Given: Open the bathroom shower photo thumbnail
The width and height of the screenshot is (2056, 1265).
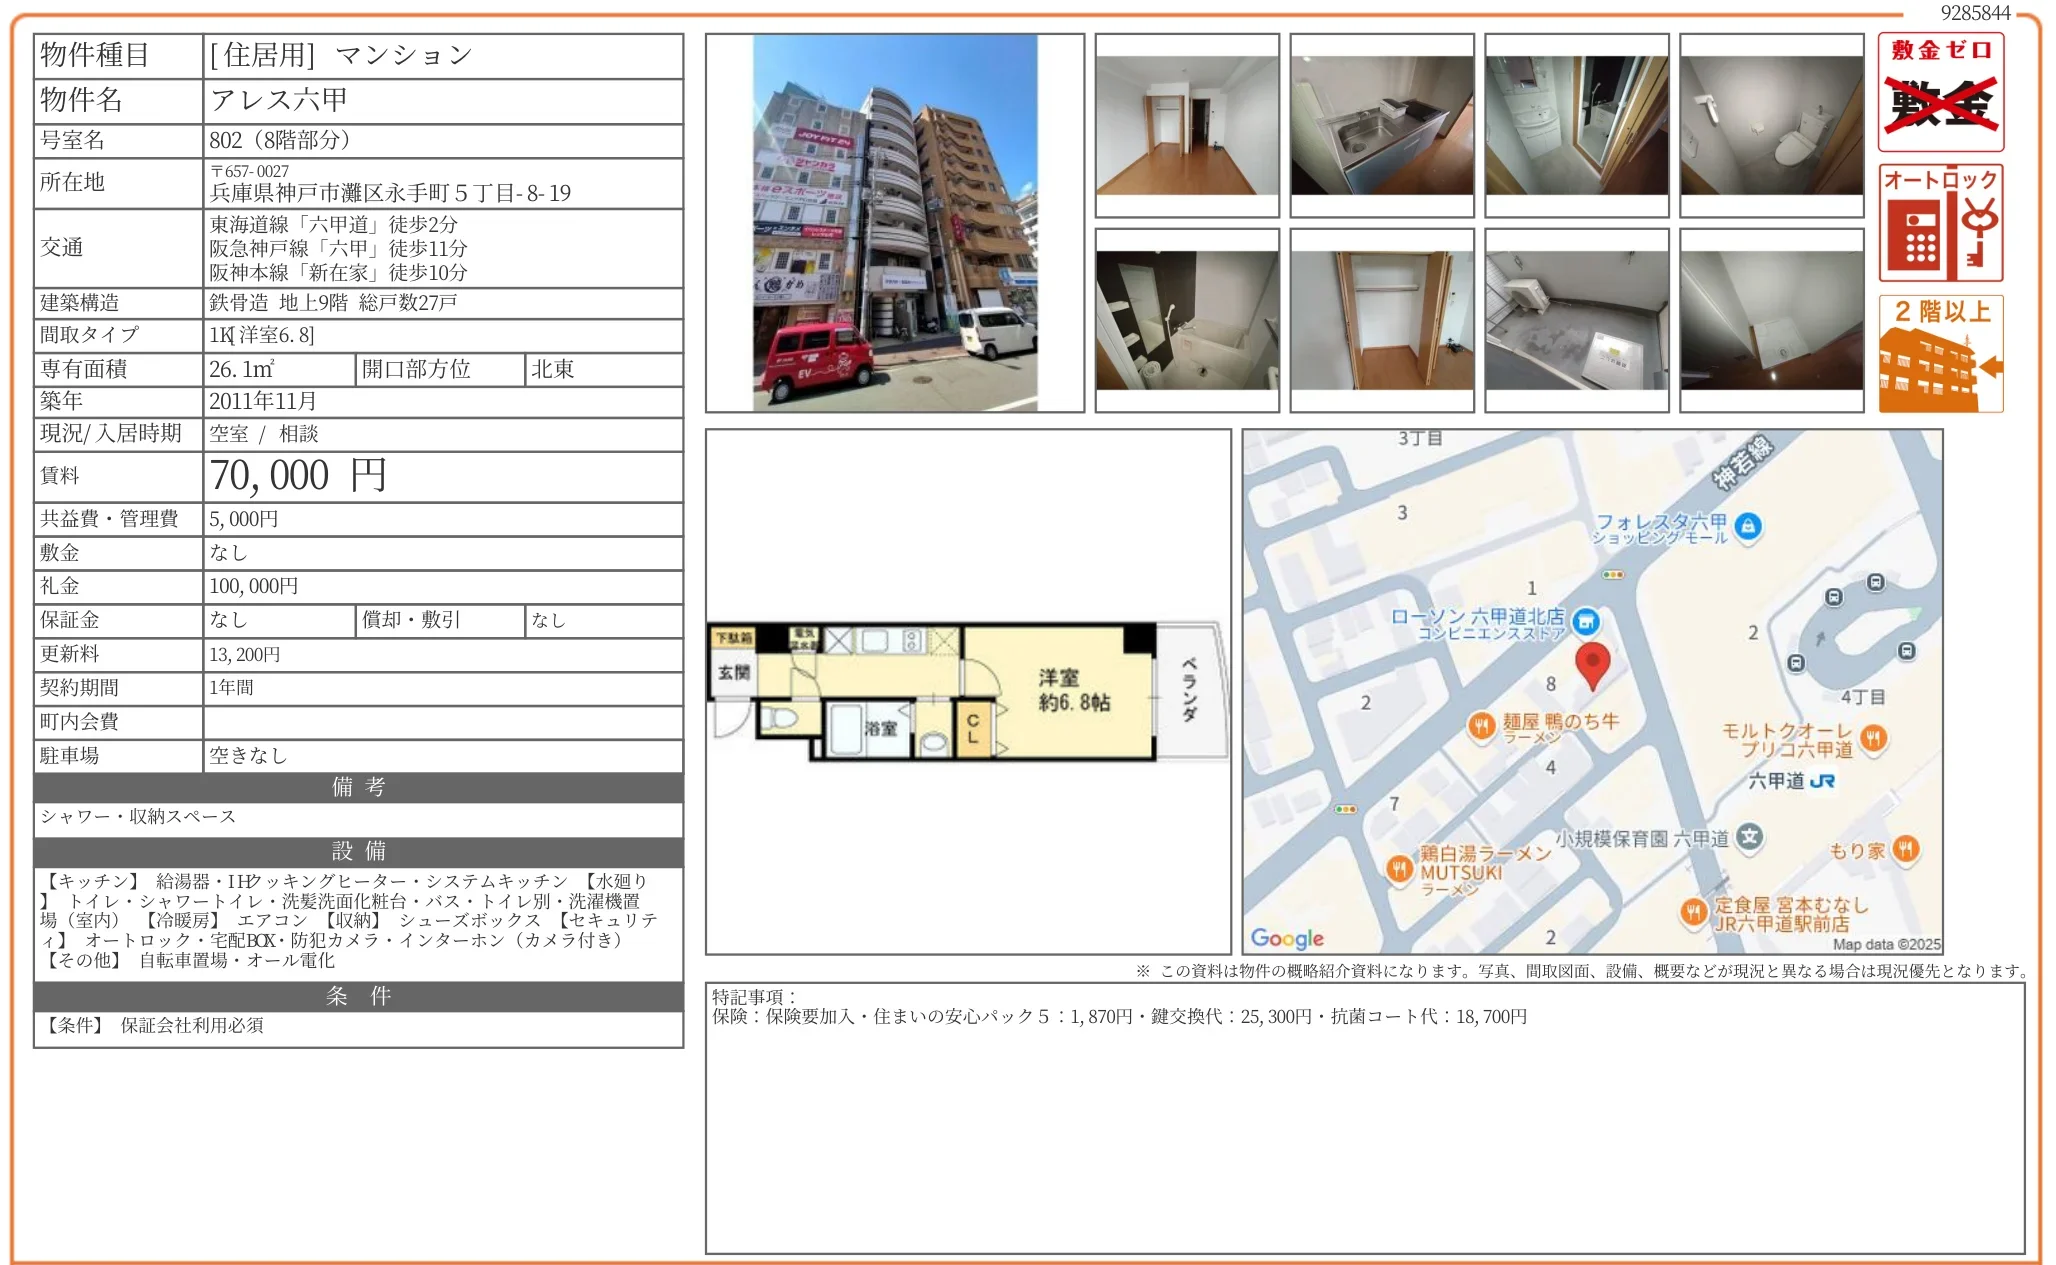Looking at the screenshot, I should [x=1187, y=320].
